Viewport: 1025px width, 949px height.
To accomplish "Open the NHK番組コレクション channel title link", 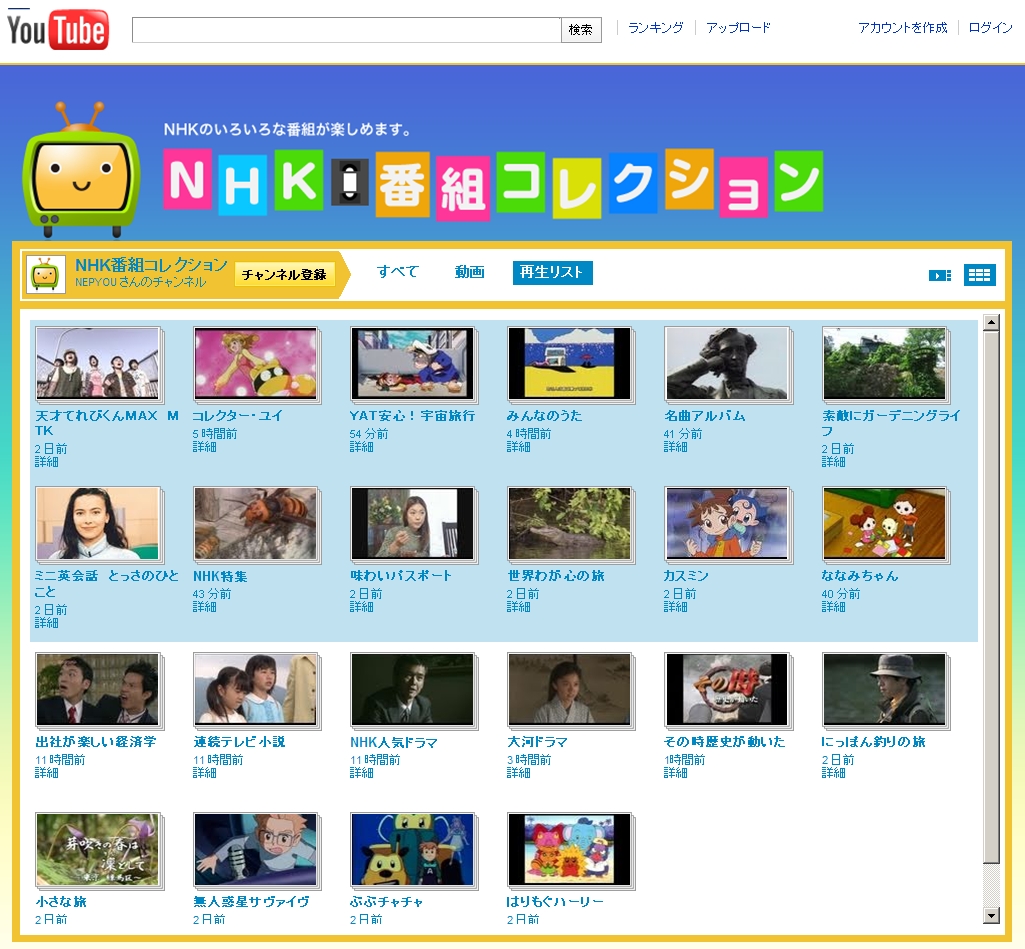I will (x=151, y=265).
